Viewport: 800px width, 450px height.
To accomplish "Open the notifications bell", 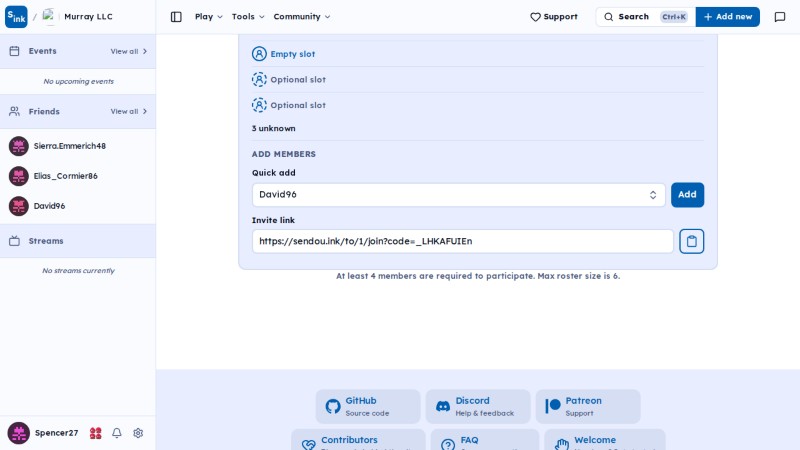I will click(117, 433).
